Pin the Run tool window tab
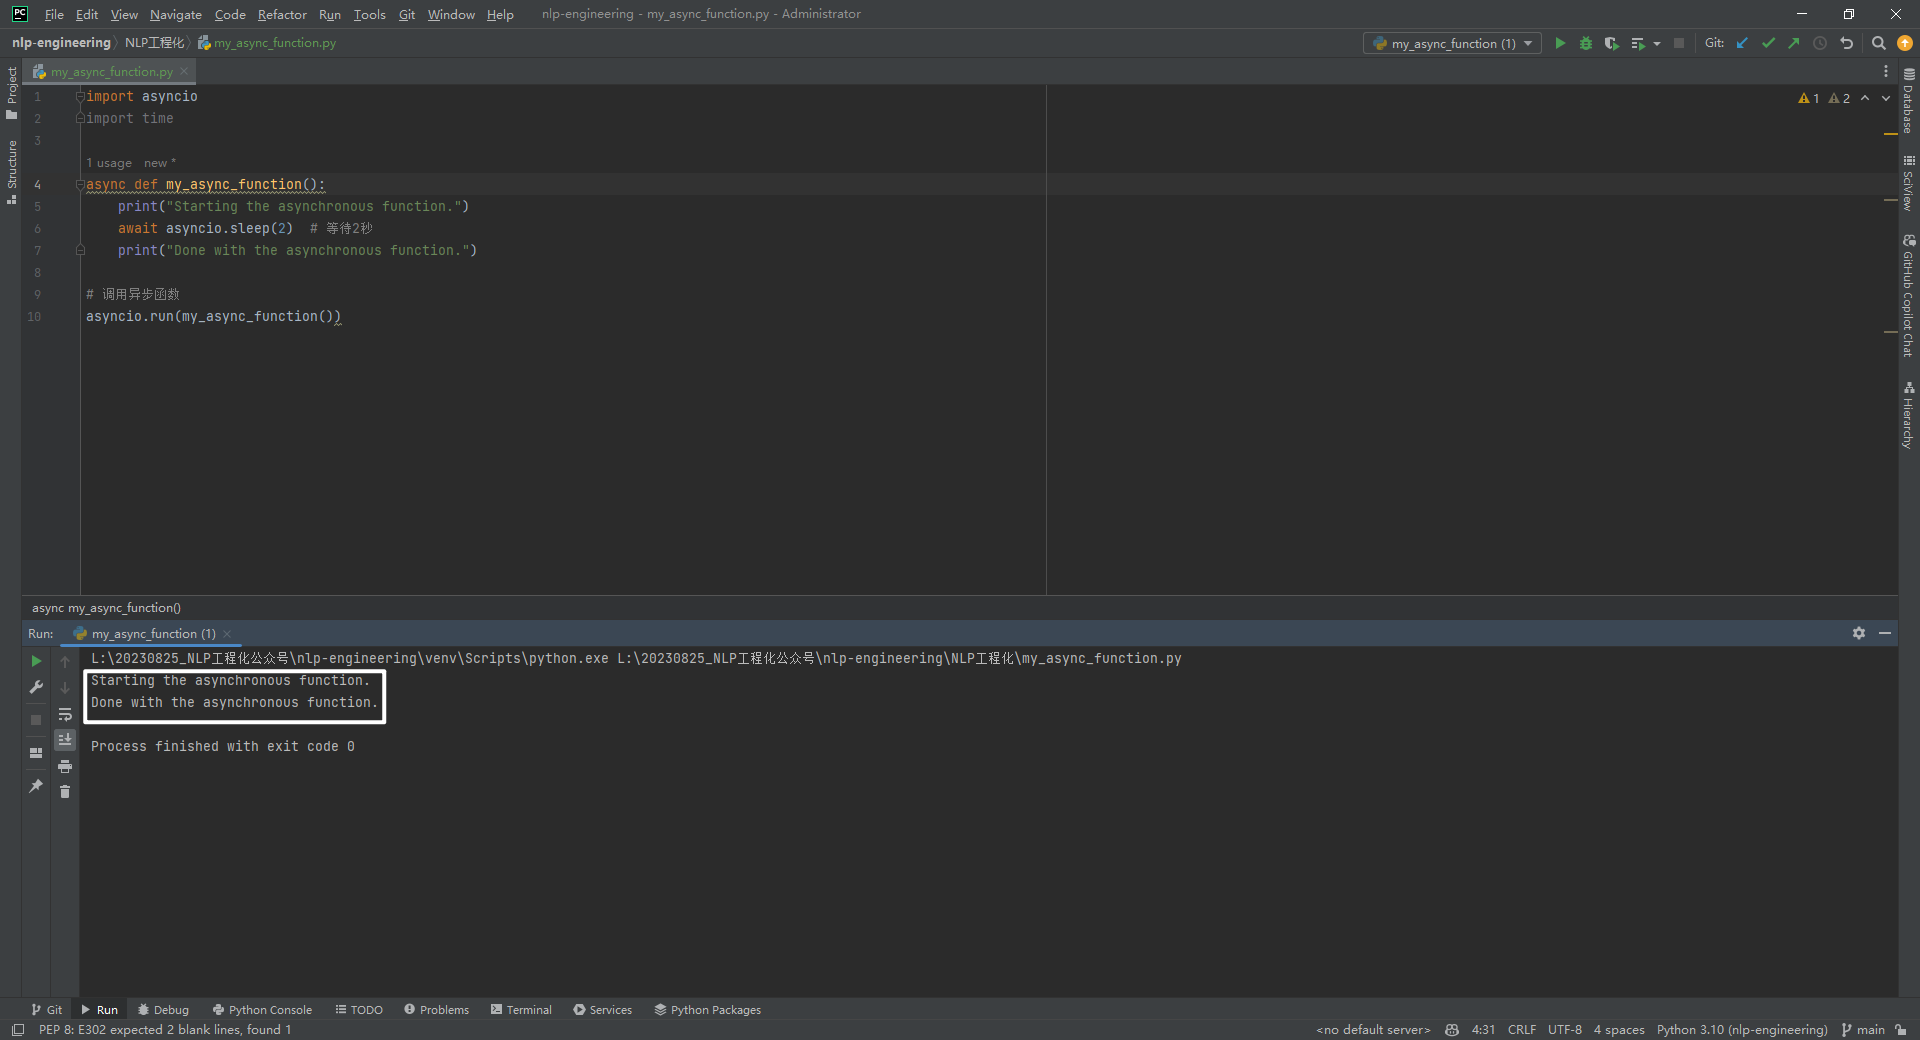The height and width of the screenshot is (1040, 1920). (x=36, y=788)
